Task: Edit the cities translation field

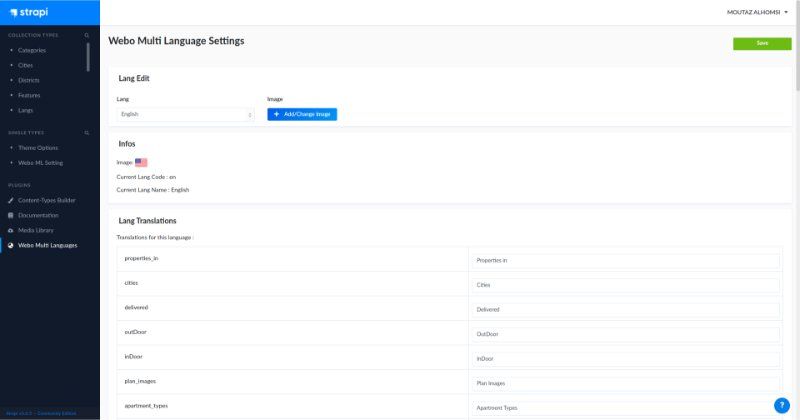Action: click(625, 285)
